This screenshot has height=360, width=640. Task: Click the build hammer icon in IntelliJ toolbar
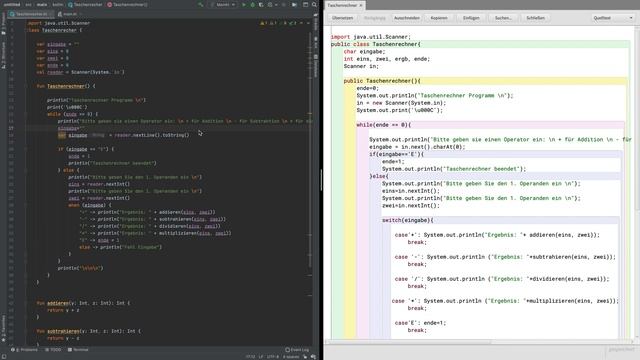point(201,4)
